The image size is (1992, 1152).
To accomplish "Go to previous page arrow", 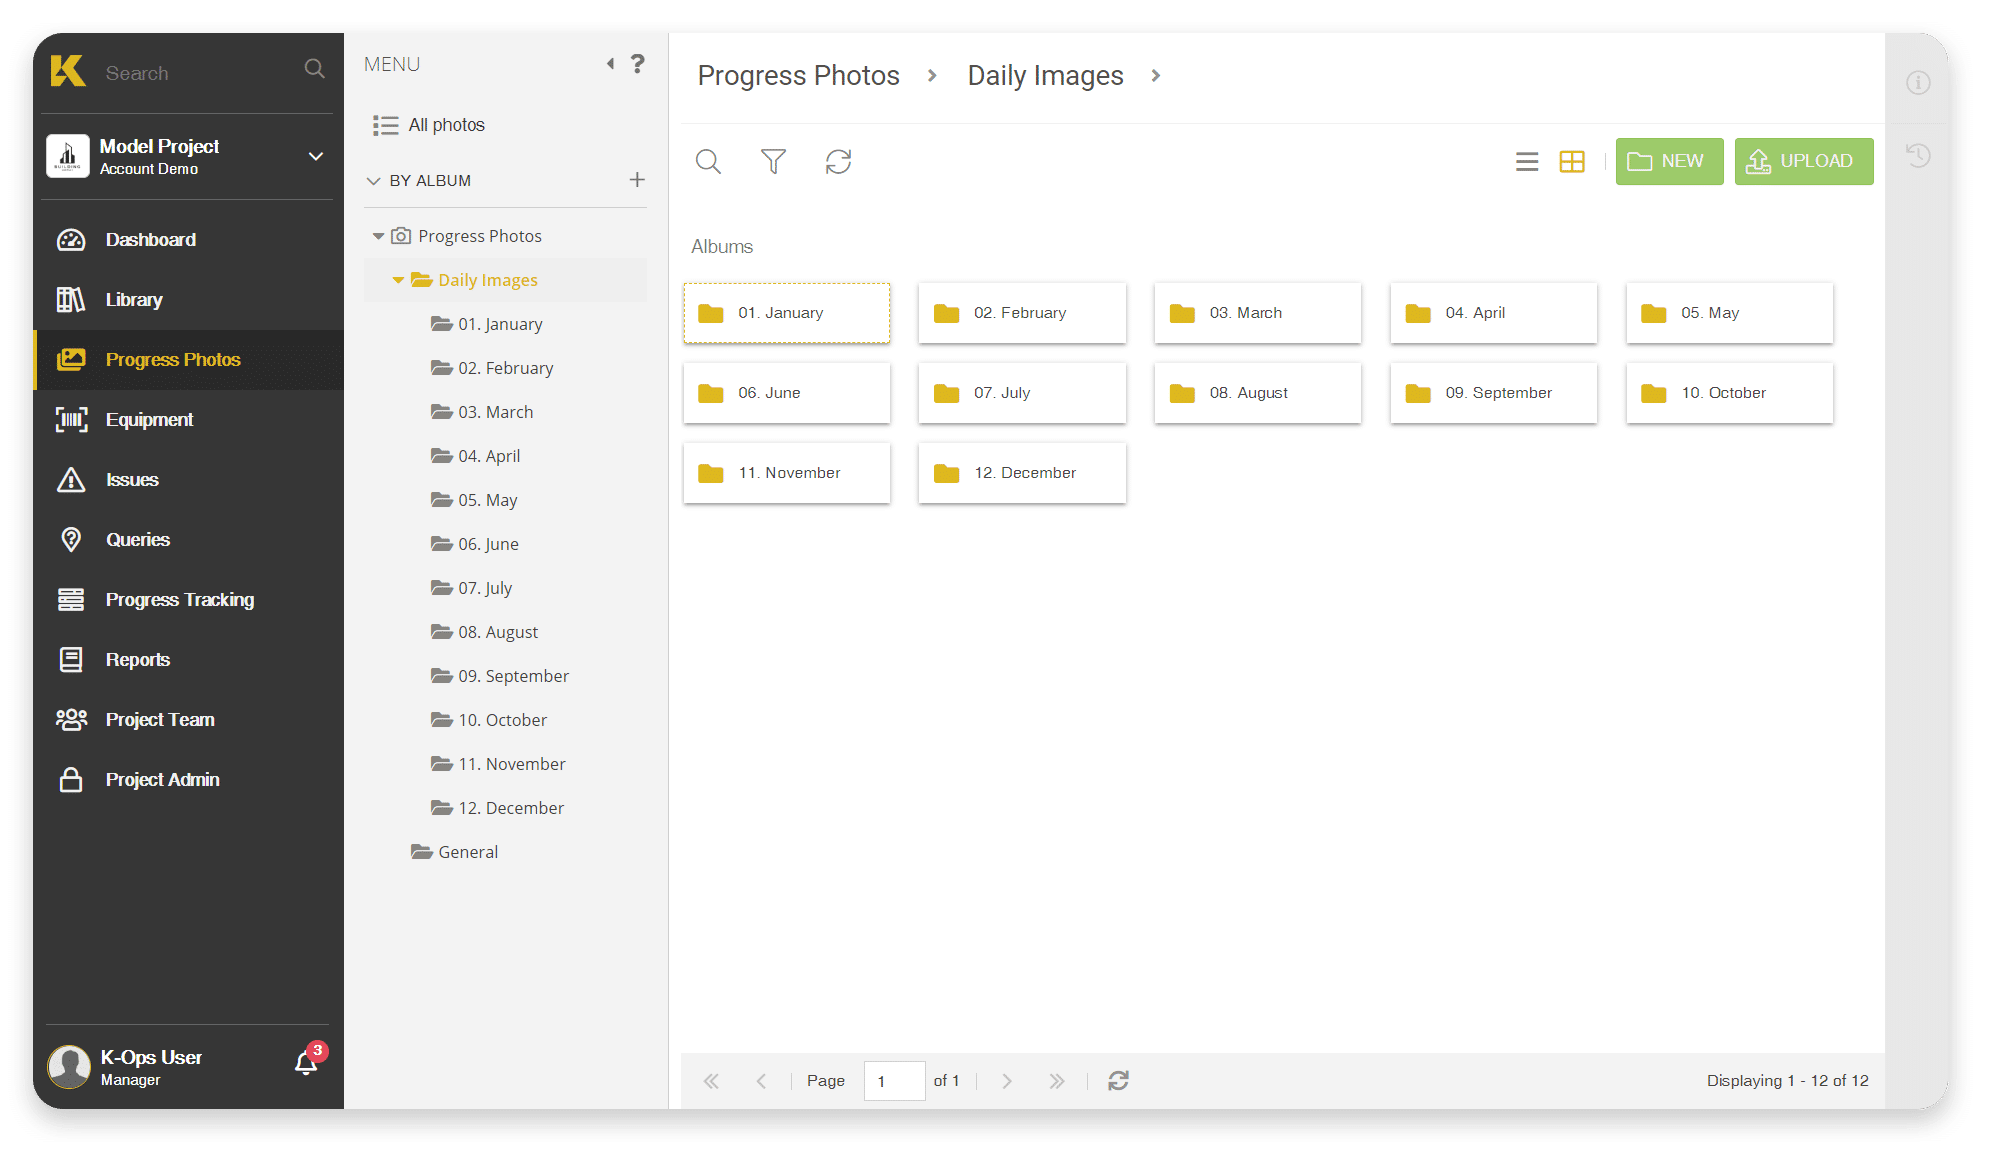I will point(761,1081).
